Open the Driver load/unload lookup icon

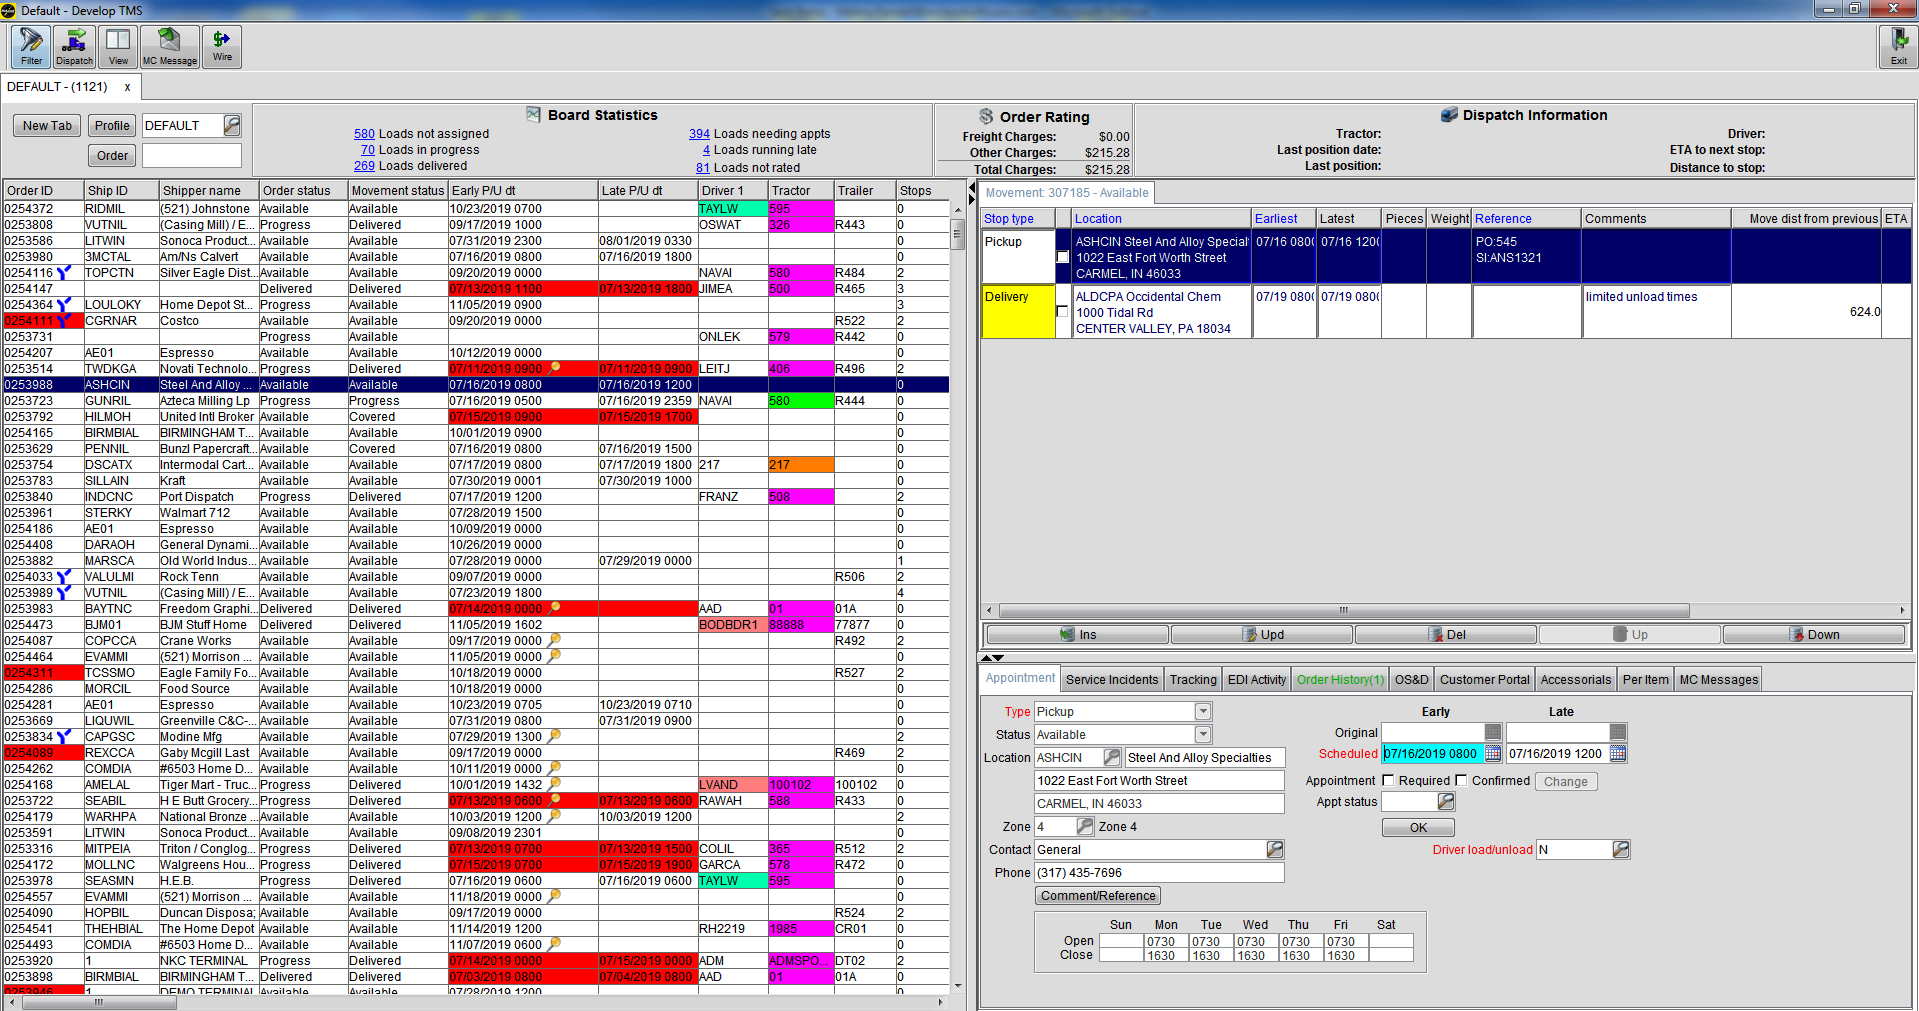pyautogui.click(x=1621, y=850)
